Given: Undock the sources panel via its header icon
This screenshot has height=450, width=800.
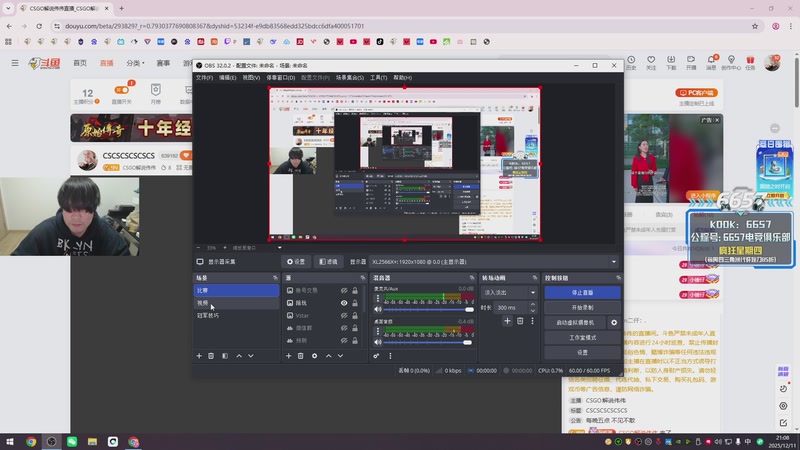Looking at the screenshot, I should pos(363,278).
